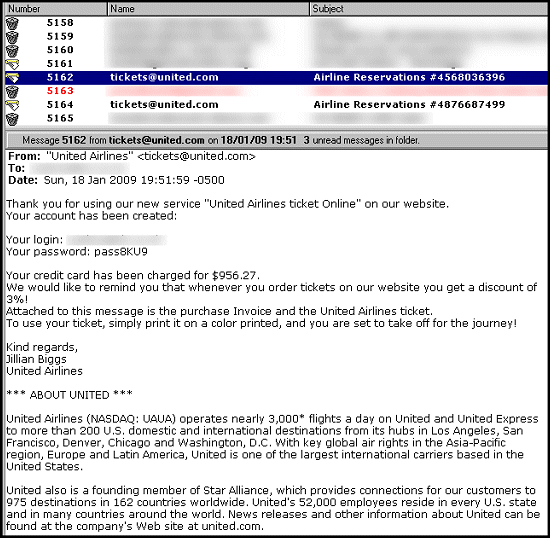The image size is (550, 538).
Task: Select the red message number 5163
Action: pos(60,91)
